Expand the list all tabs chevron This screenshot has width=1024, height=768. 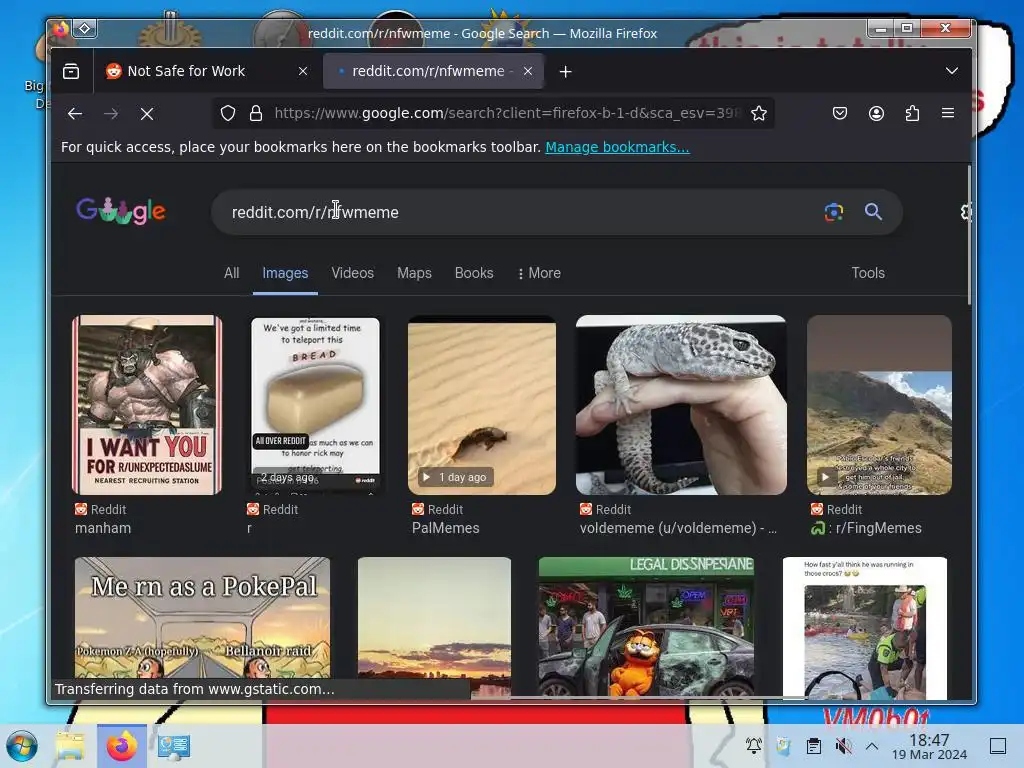click(x=952, y=71)
